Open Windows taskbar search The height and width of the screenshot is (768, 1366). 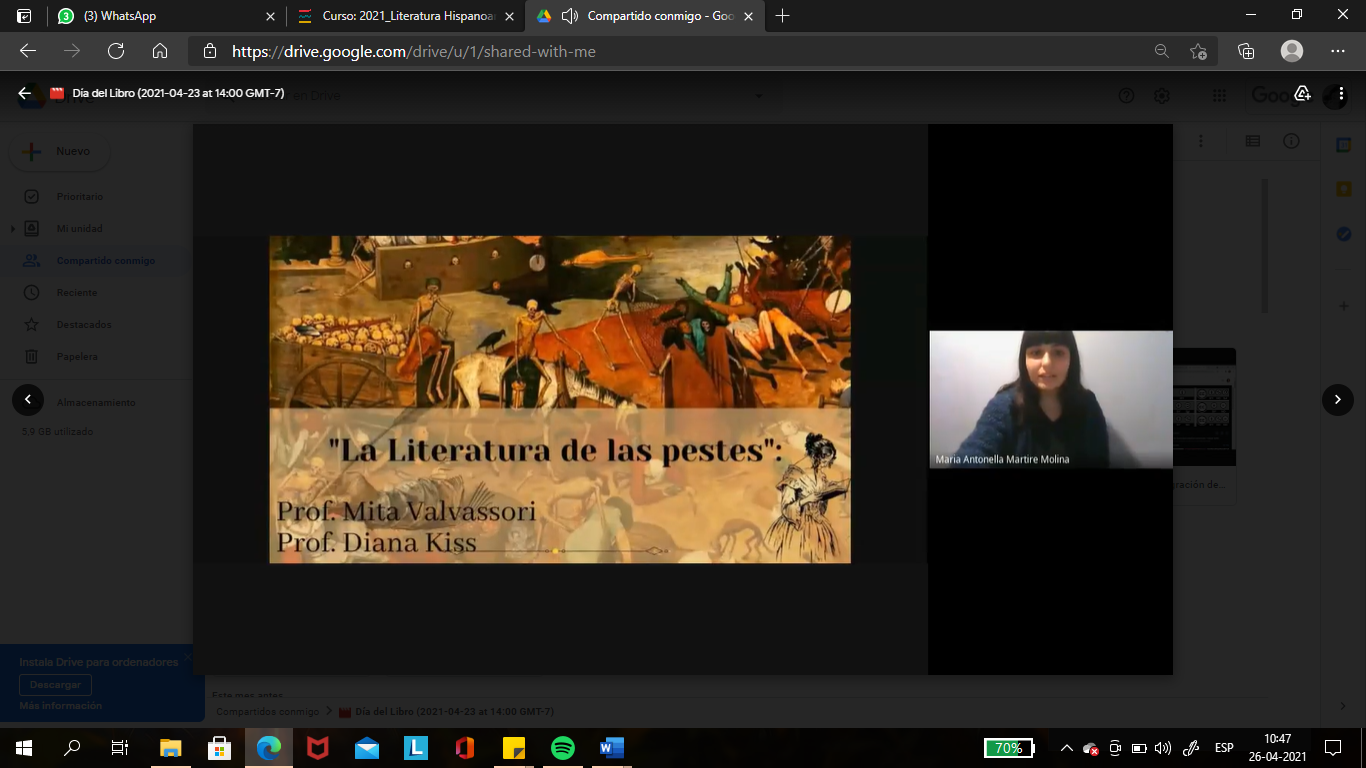pyautogui.click(x=72, y=747)
